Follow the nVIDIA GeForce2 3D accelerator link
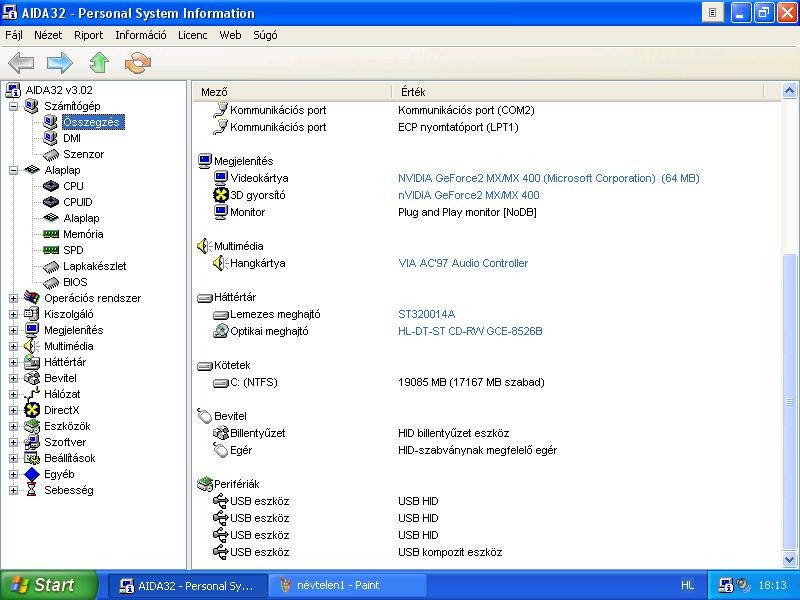800x600 pixels. coord(468,195)
